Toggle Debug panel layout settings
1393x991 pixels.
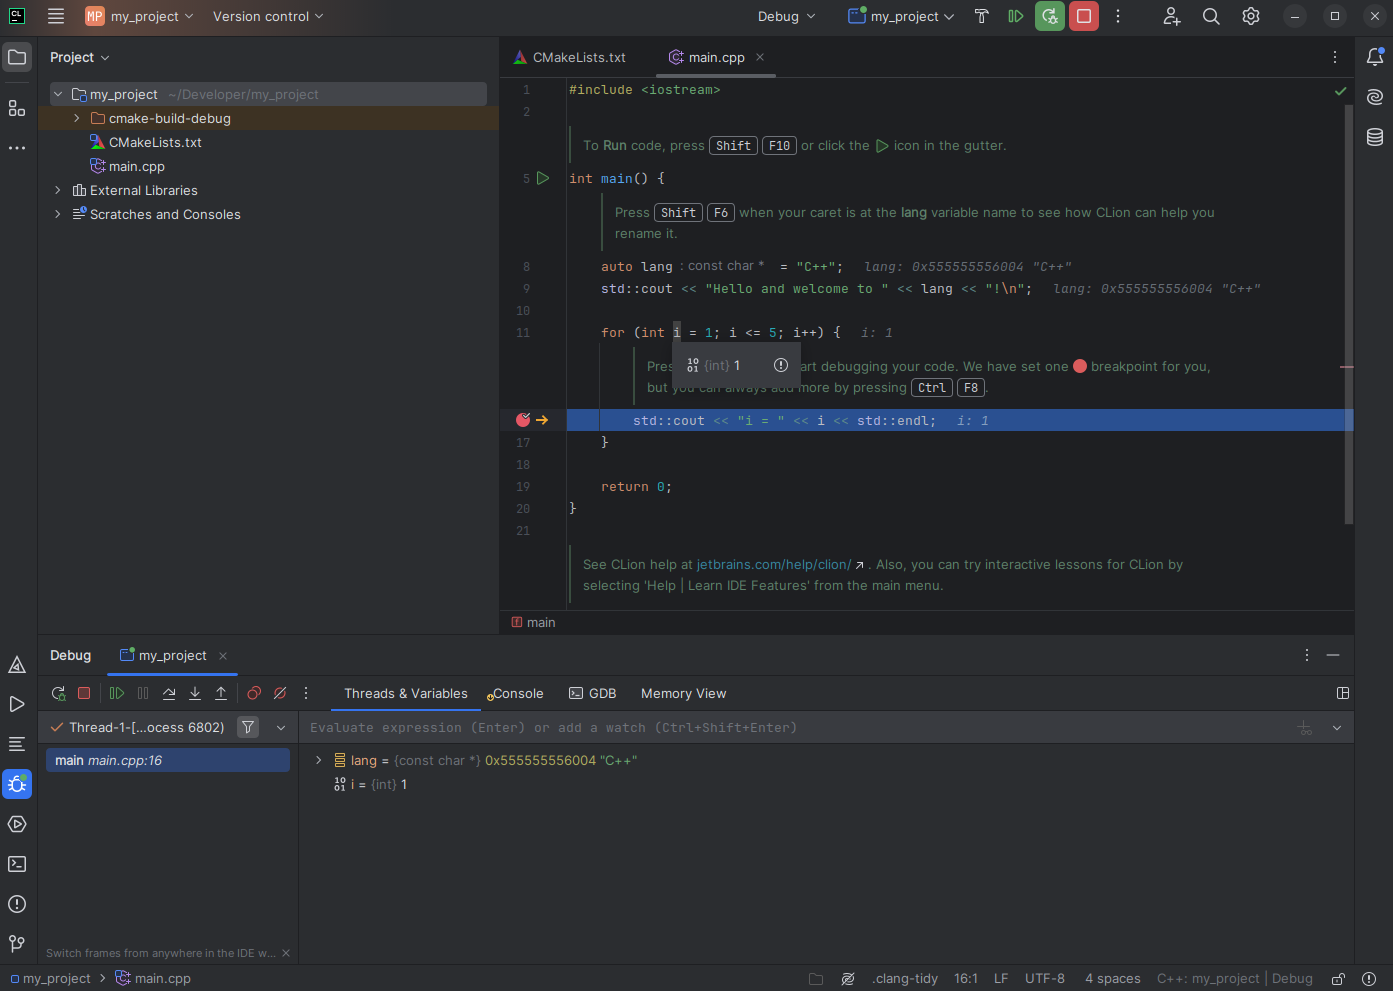1343,693
